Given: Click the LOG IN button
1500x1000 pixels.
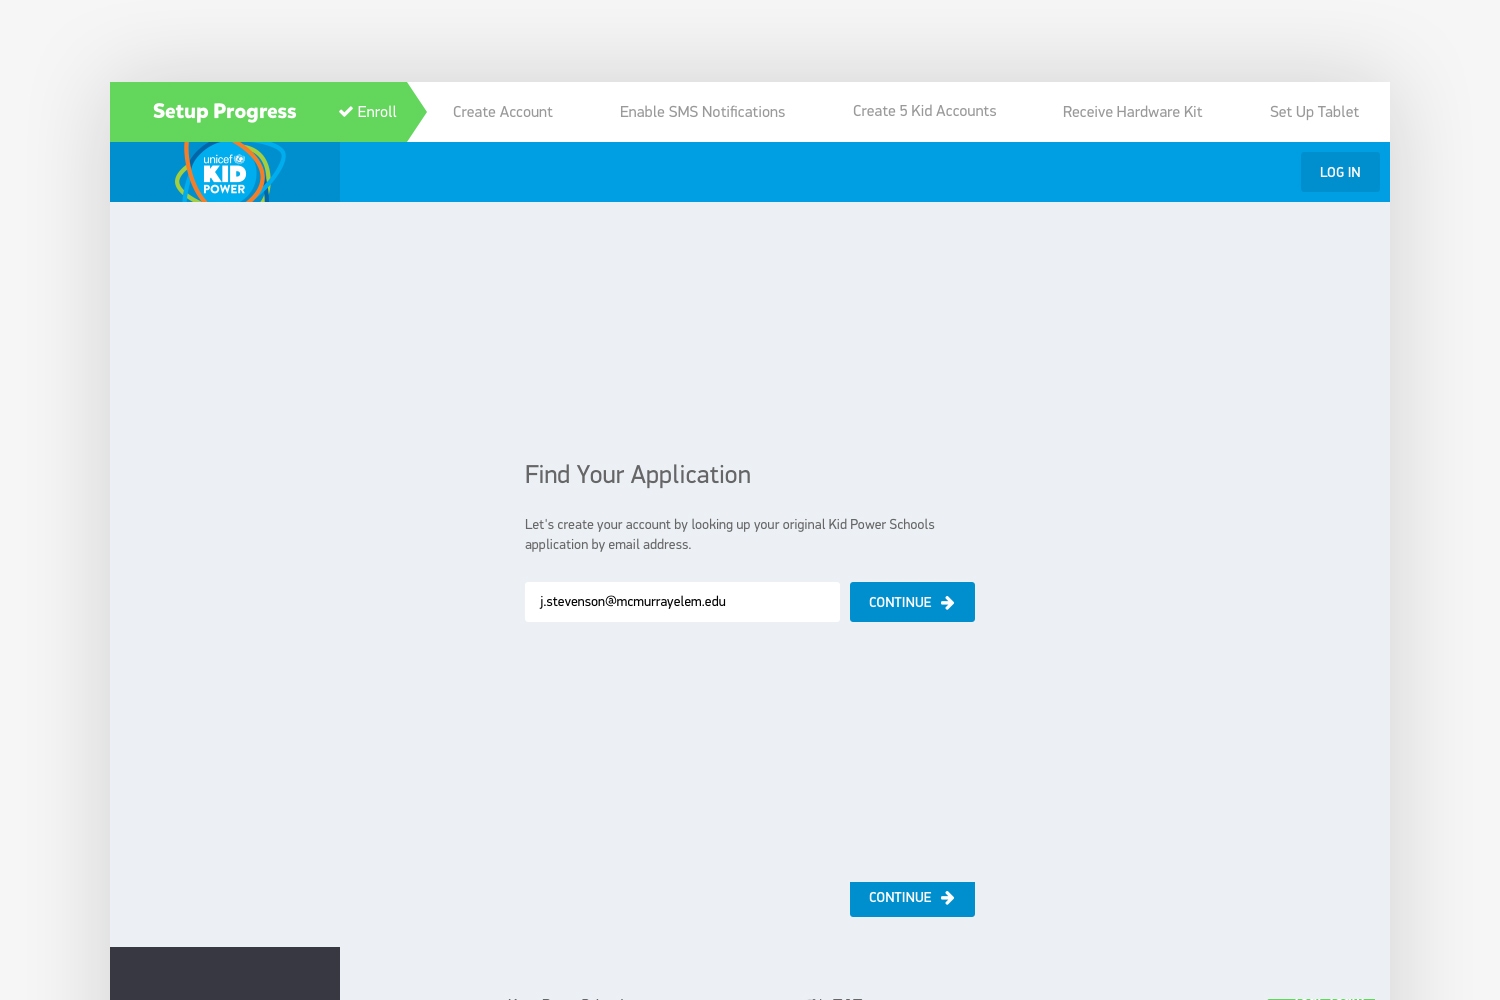Looking at the screenshot, I should (1340, 172).
